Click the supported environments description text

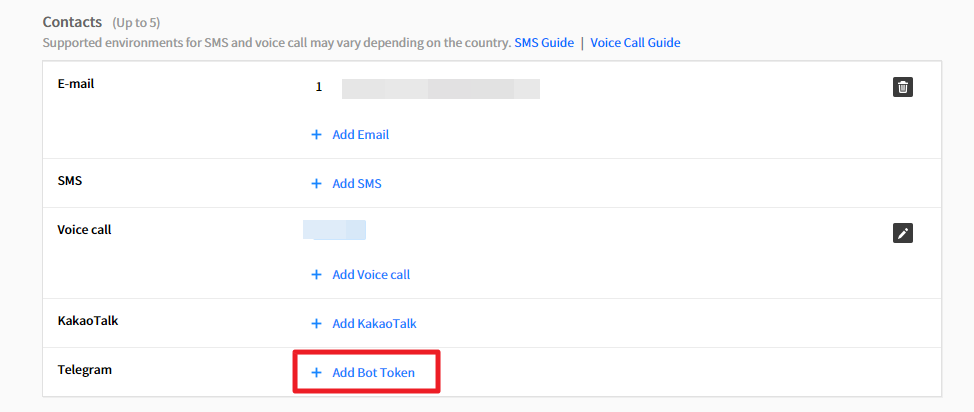click(x=276, y=43)
